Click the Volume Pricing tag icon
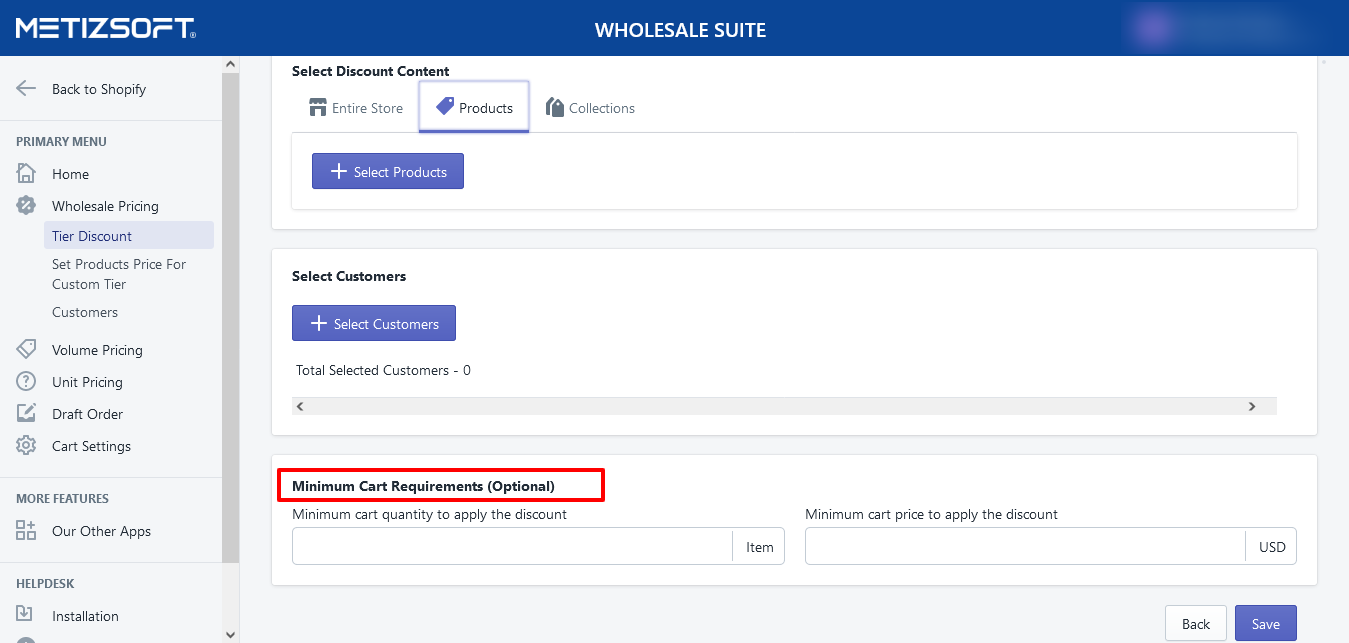Screen dimensions: 1349x643 [26, 350]
